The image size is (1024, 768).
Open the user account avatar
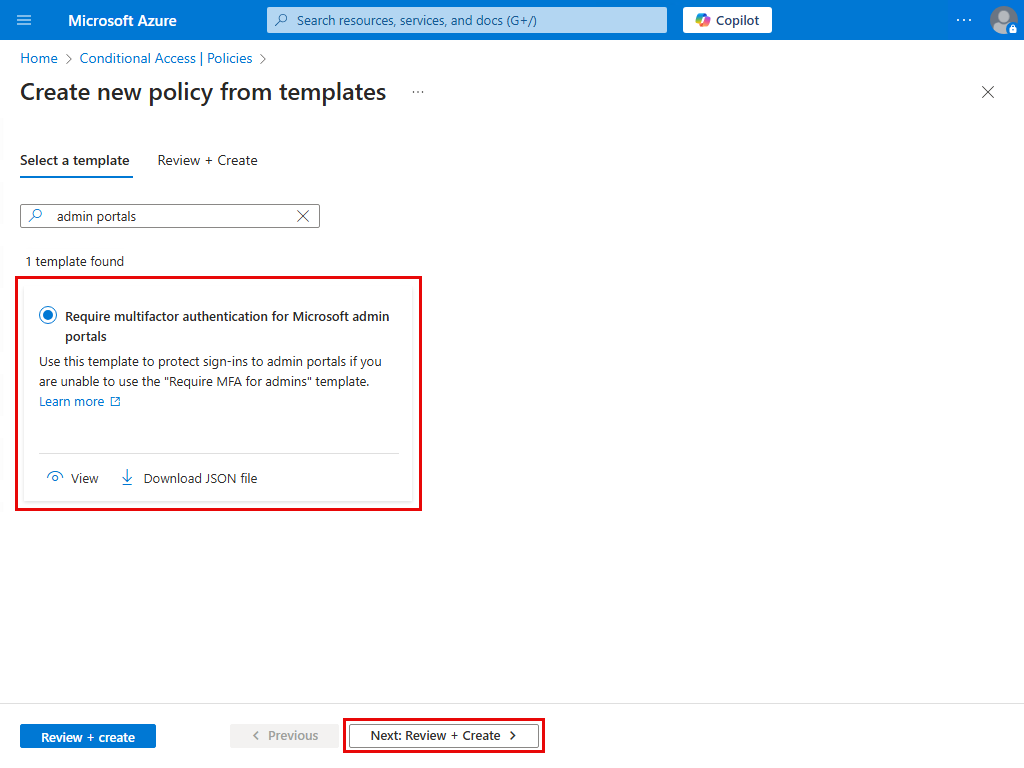(1003, 20)
